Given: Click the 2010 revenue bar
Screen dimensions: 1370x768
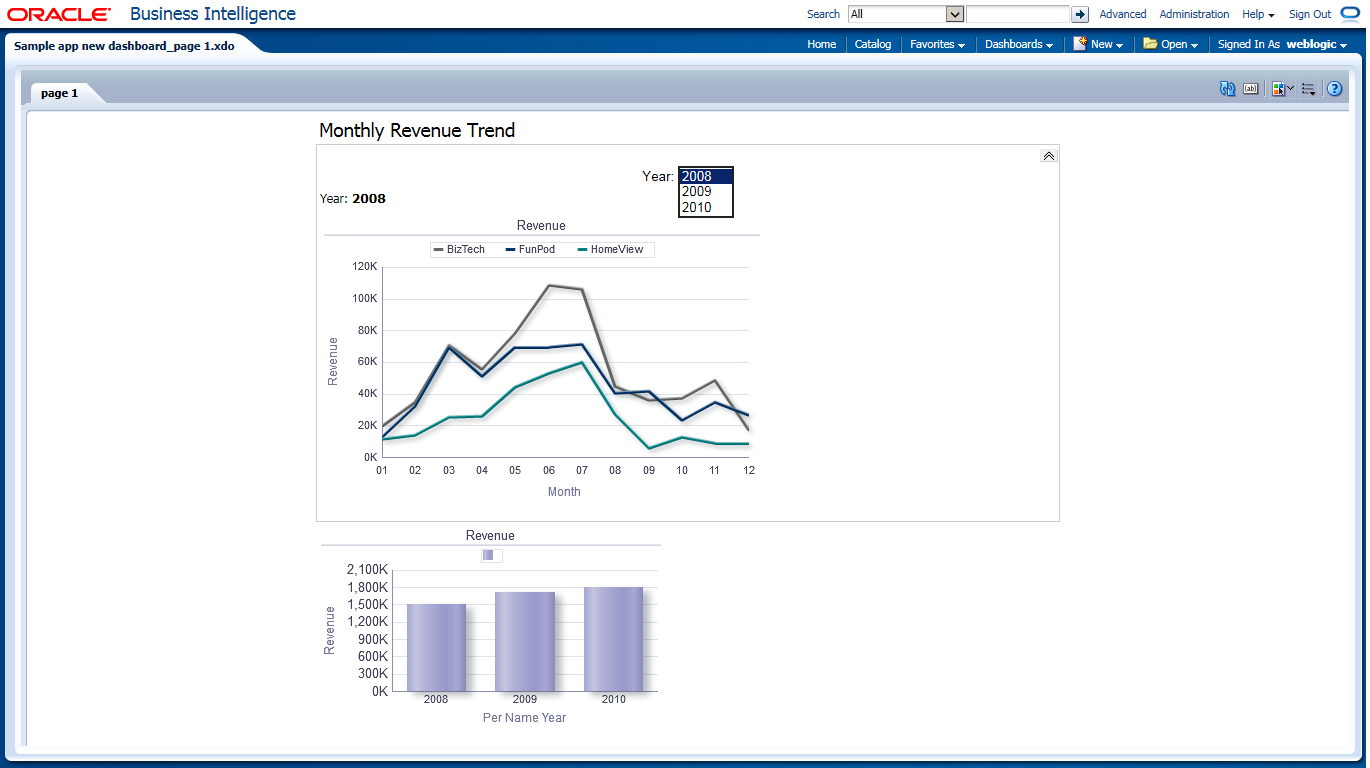Looking at the screenshot, I should pyautogui.click(x=613, y=639).
